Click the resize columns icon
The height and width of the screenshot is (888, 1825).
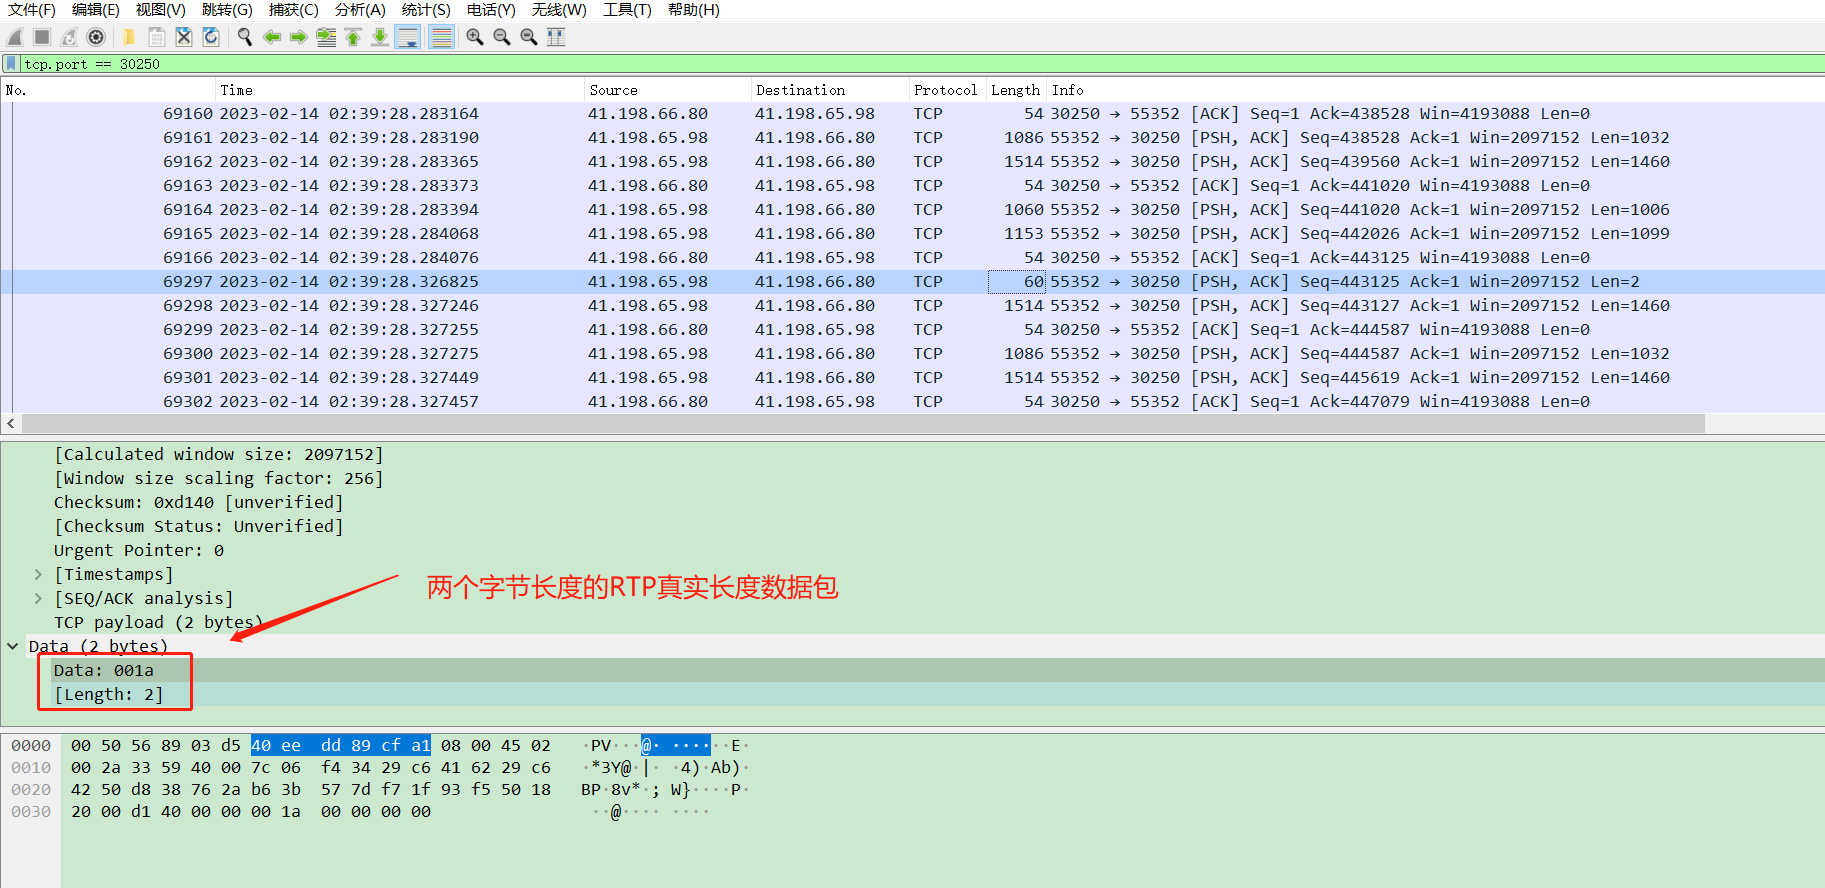point(556,37)
